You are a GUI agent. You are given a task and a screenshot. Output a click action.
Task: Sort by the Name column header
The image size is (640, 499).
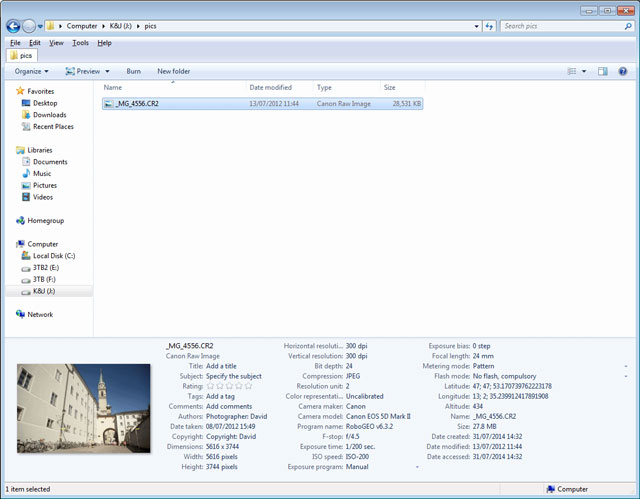pyautogui.click(x=173, y=87)
